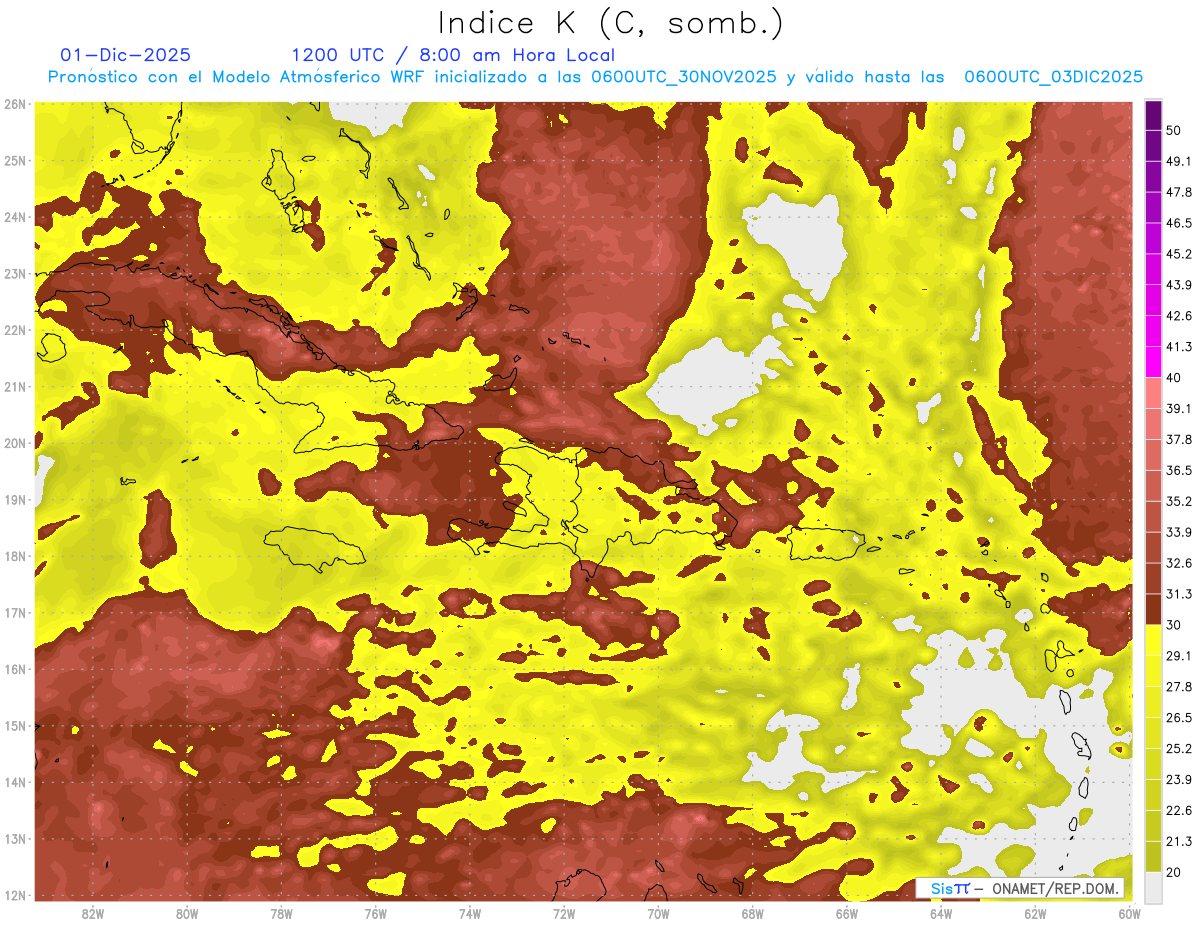
Task: Click the "64W" longitude label
Action: (x=941, y=913)
